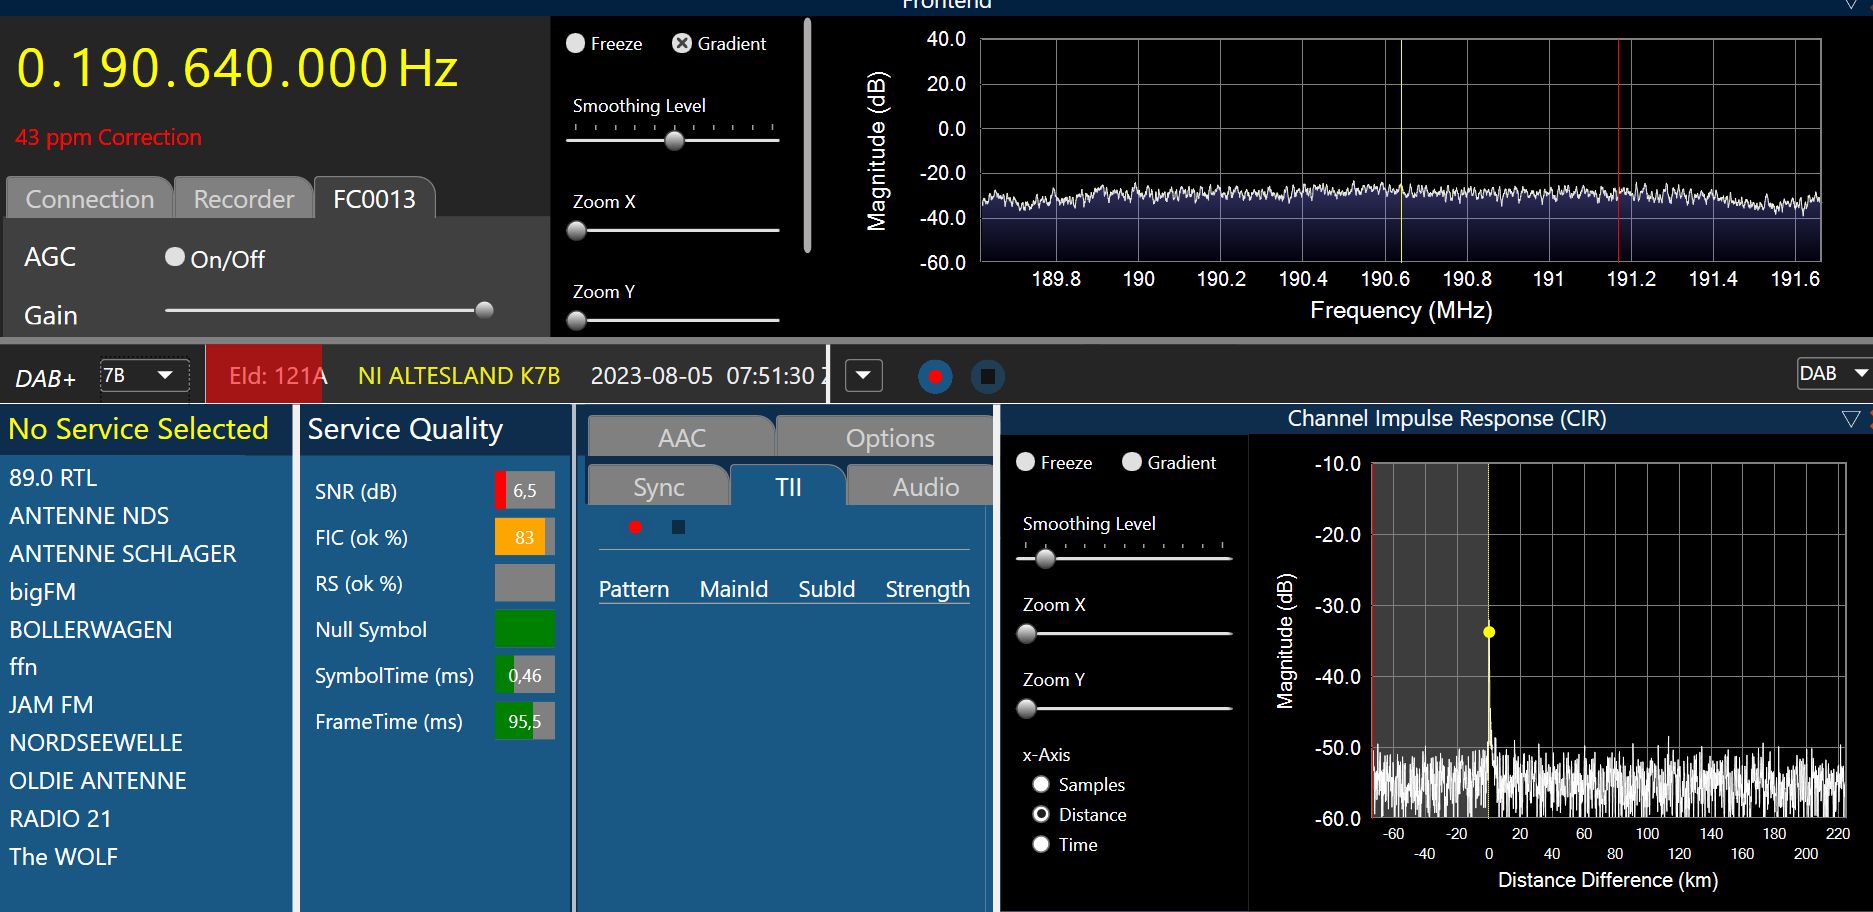Open the 7B channel dropdown
The height and width of the screenshot is (912, 1873).
[145, 376]
